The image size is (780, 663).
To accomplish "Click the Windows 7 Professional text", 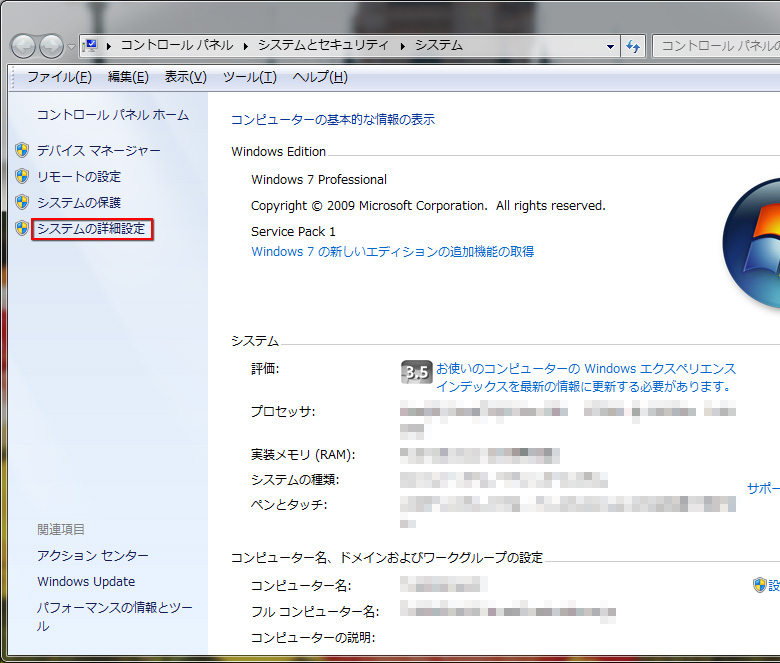I will pos(319,180).
